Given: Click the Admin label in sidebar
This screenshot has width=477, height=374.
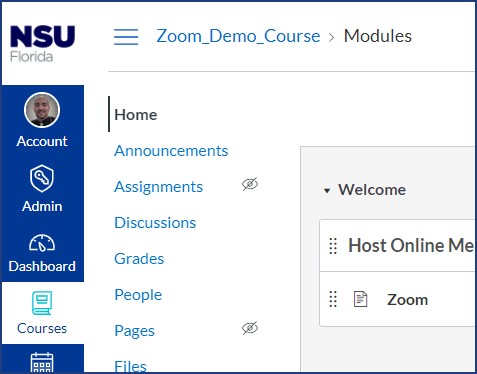Looking at the screenshot, I should pyautogui.click(x=42, y=206).
